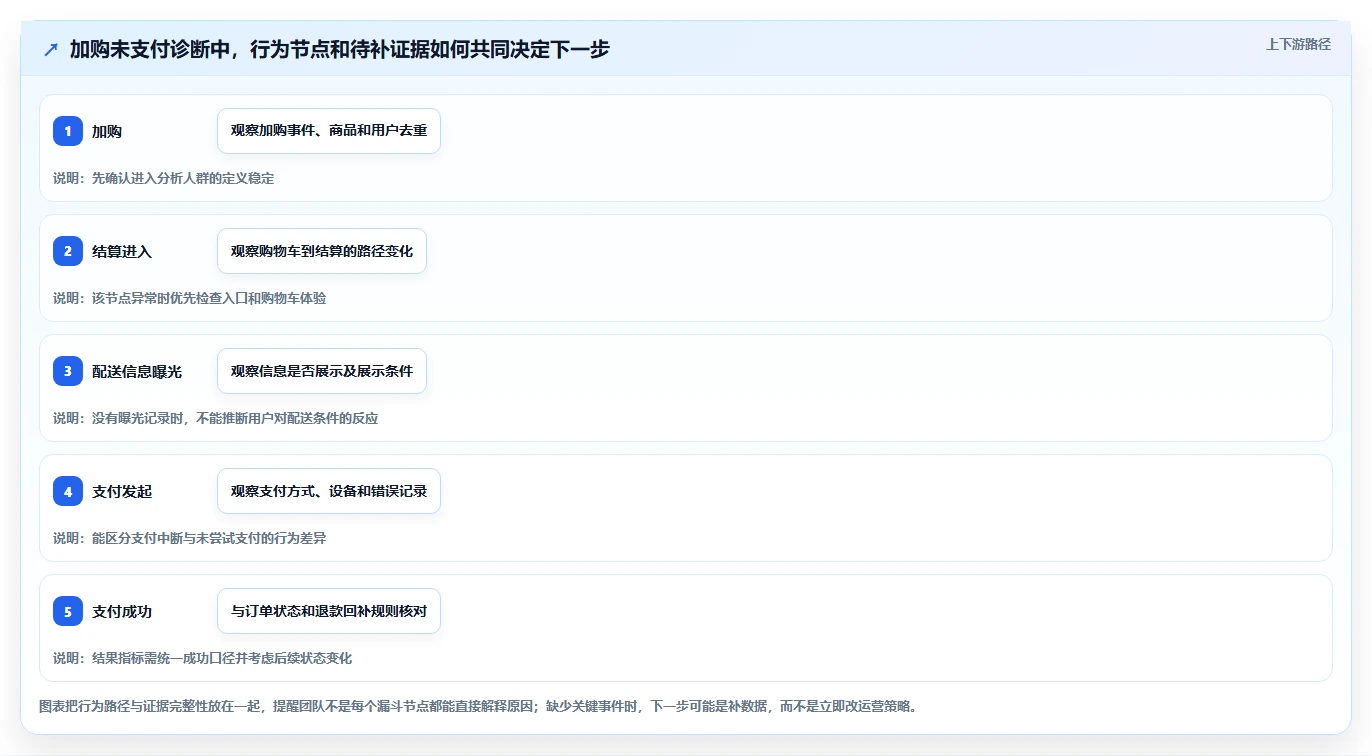The height and width of the screenshot is (756, 1372).
Task: Click the step 1 number badge
Action: 68,131
